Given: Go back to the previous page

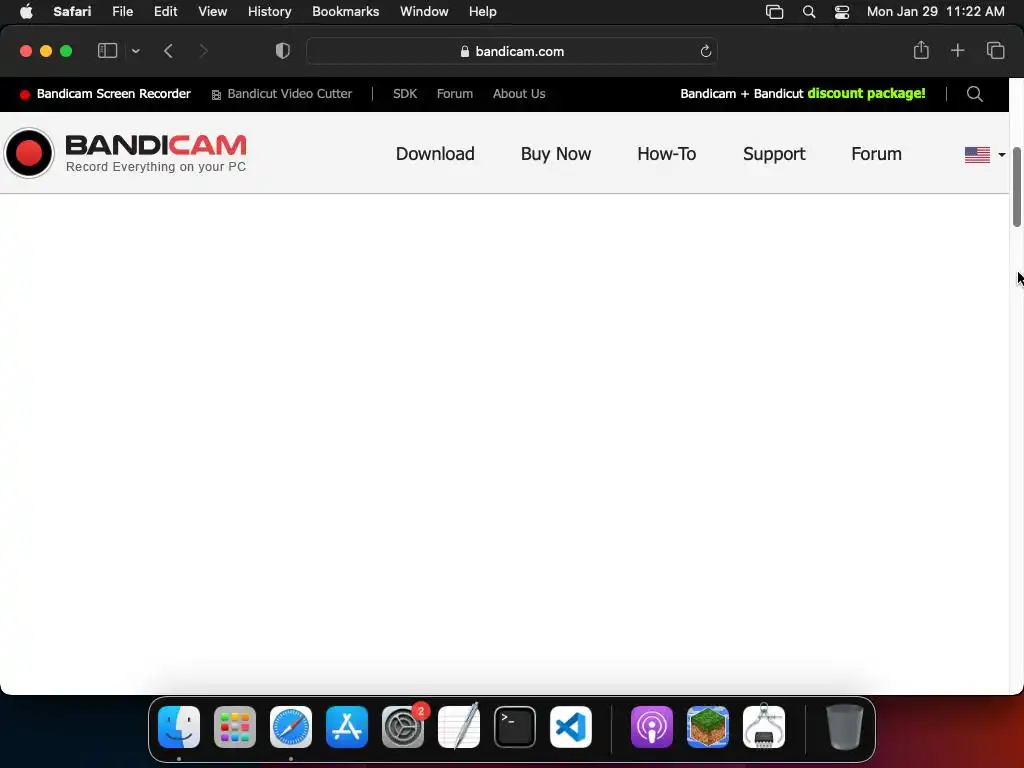Looking at the screenshot, I should coord(168,51).
